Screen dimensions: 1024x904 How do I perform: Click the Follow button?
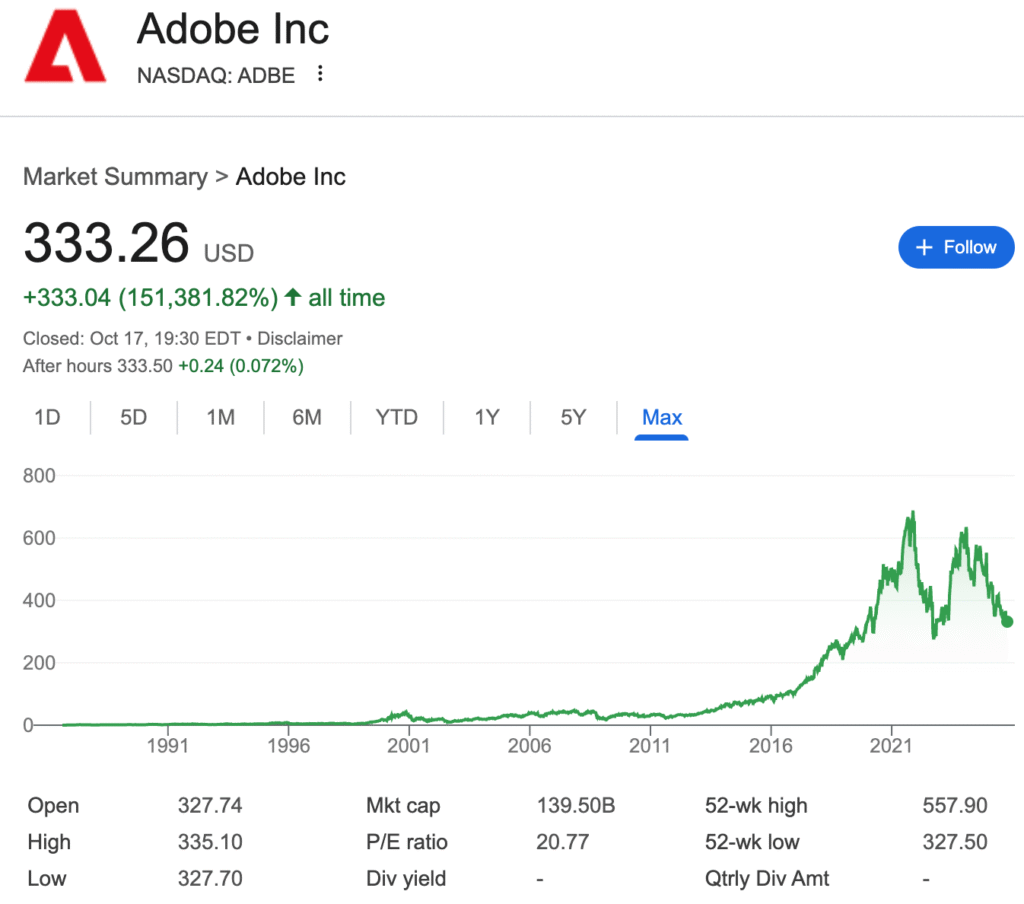pos(955,247)
